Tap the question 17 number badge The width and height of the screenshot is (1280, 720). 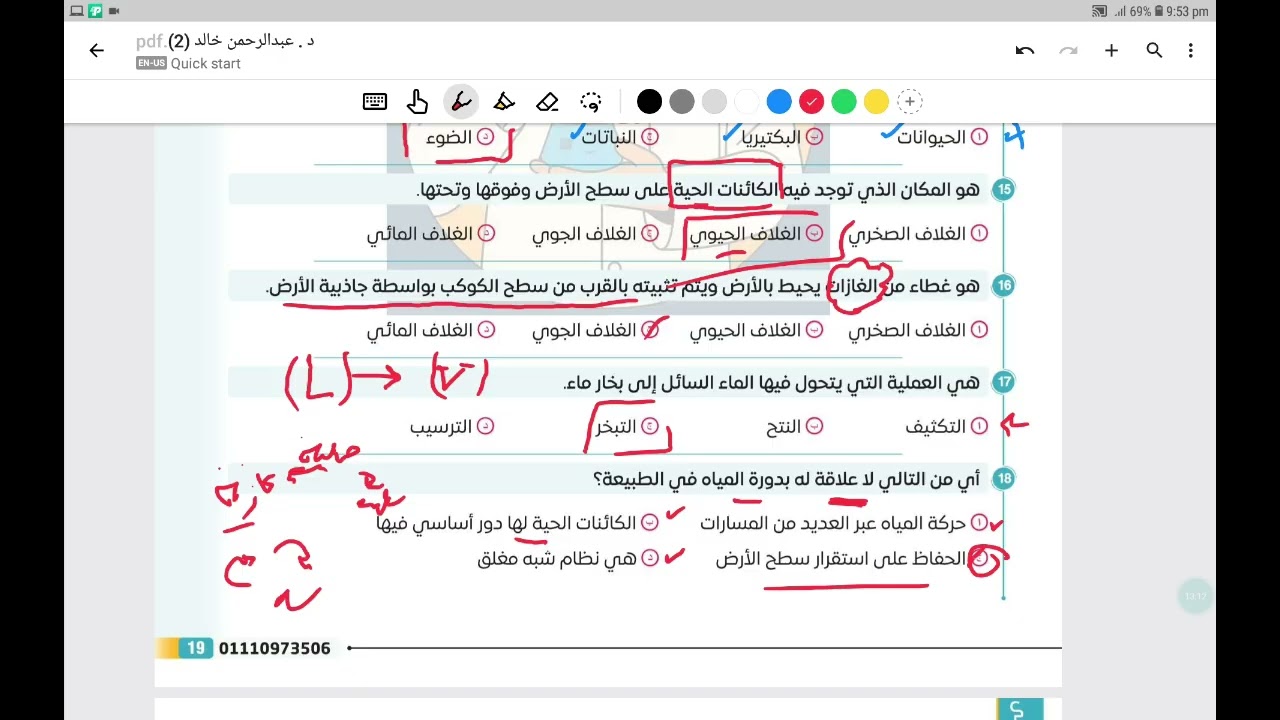tap(1003, 382)
